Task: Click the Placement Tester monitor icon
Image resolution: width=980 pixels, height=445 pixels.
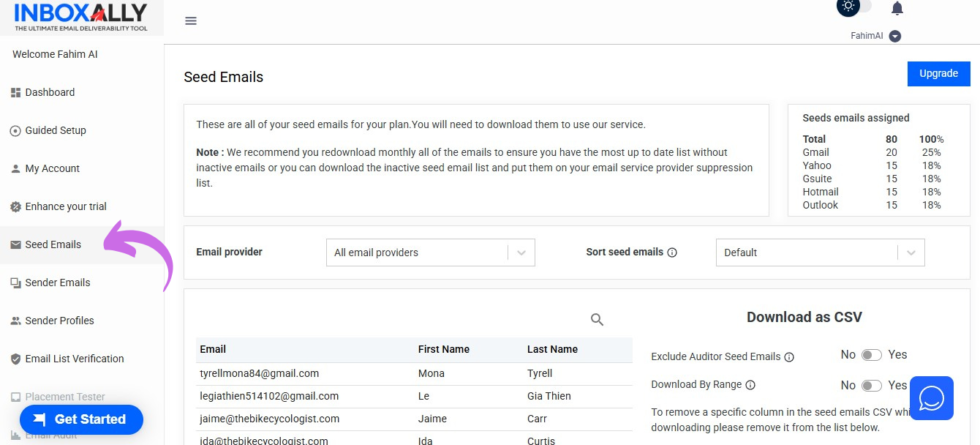Action: (x=16, y=398)
